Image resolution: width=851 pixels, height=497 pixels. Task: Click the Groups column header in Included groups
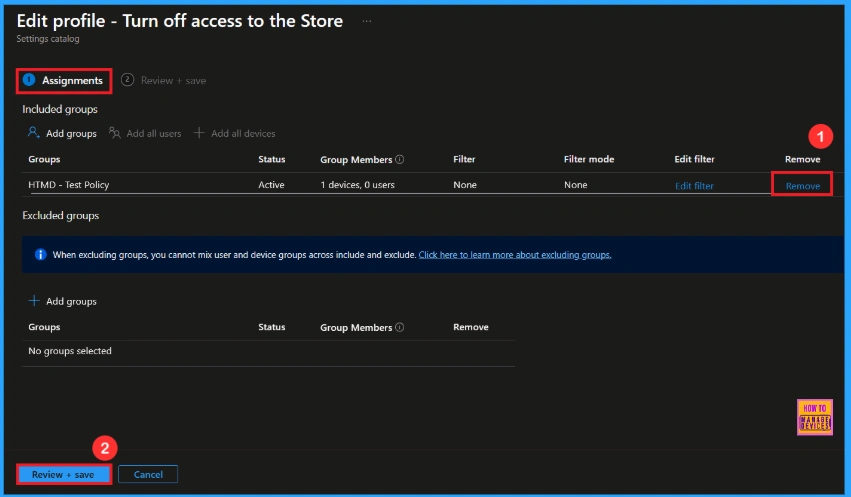click(x=45, y=159)
